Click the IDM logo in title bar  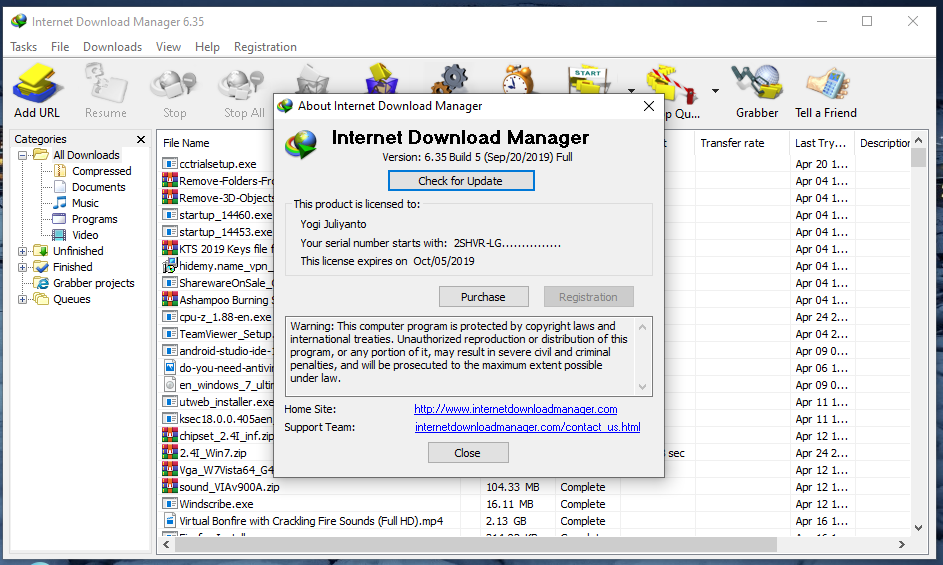(x=19, y=21)
